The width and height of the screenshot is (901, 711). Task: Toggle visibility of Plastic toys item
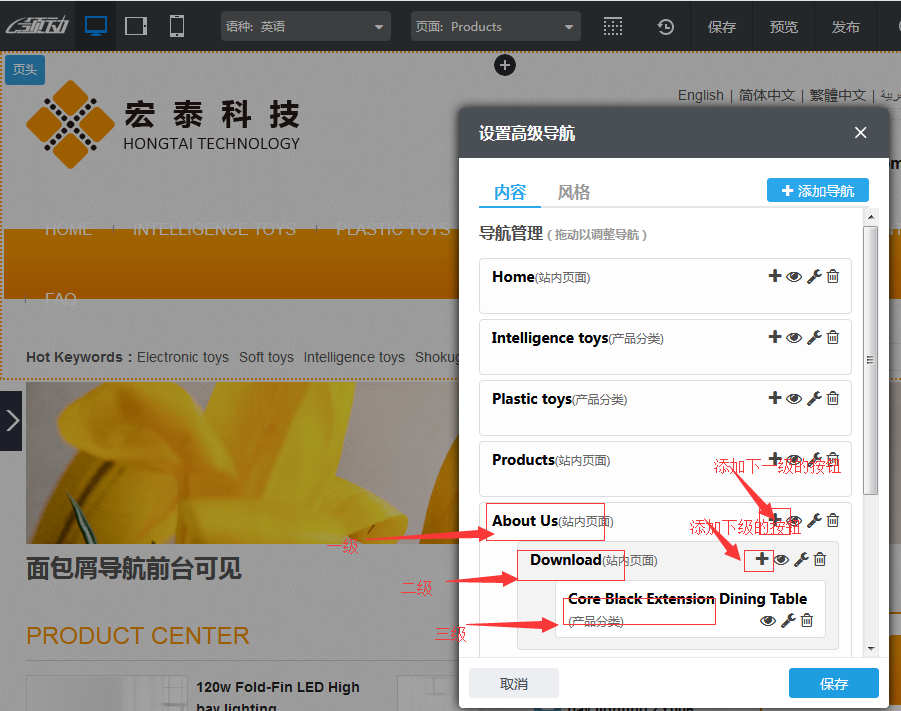tap(794, 399)
